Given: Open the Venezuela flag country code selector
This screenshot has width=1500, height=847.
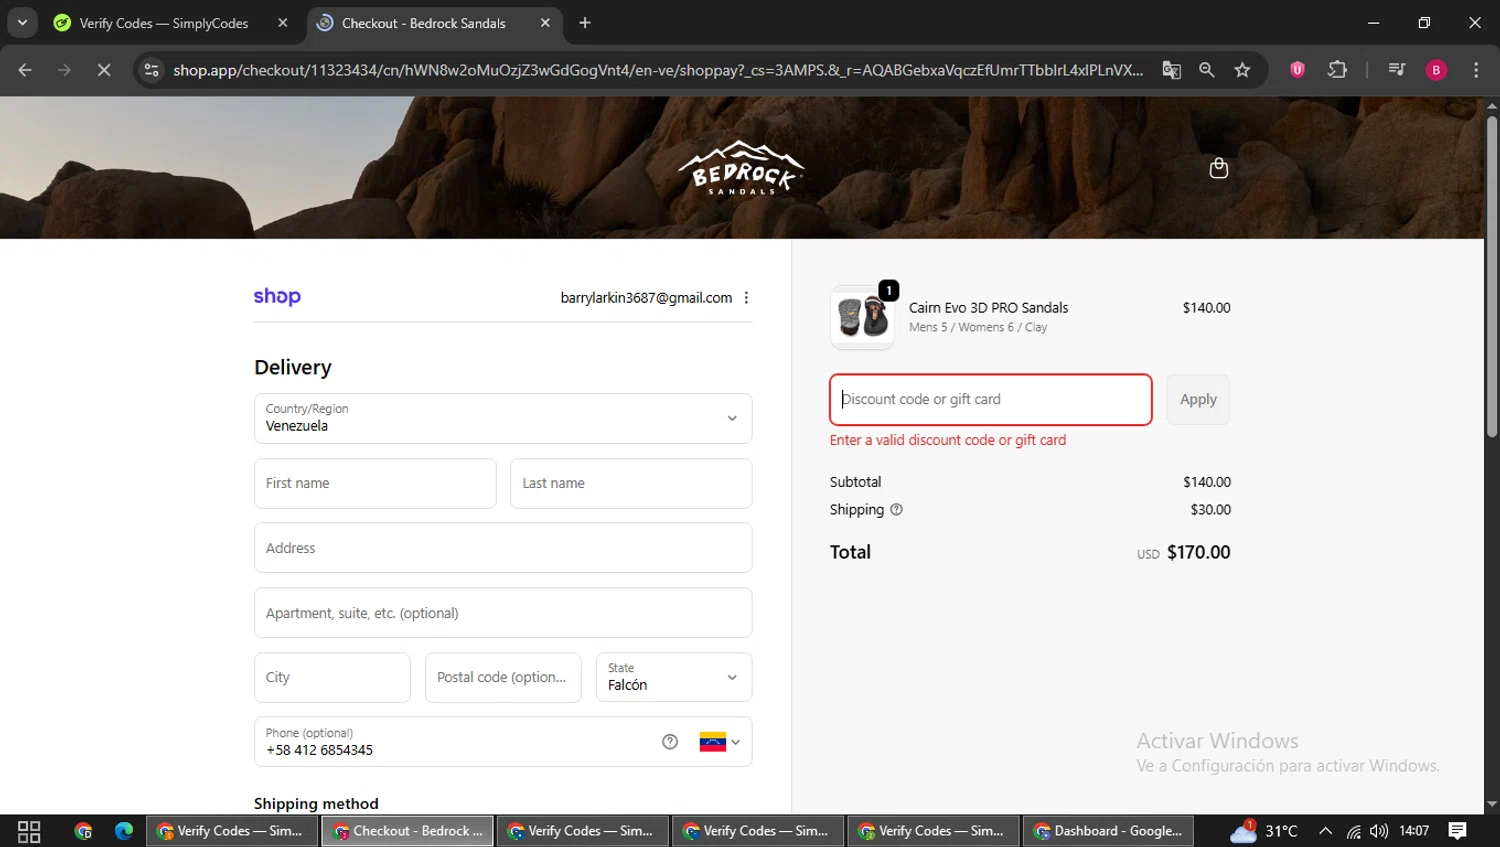Looking at the screenshot, I should (x=720, y=742).
